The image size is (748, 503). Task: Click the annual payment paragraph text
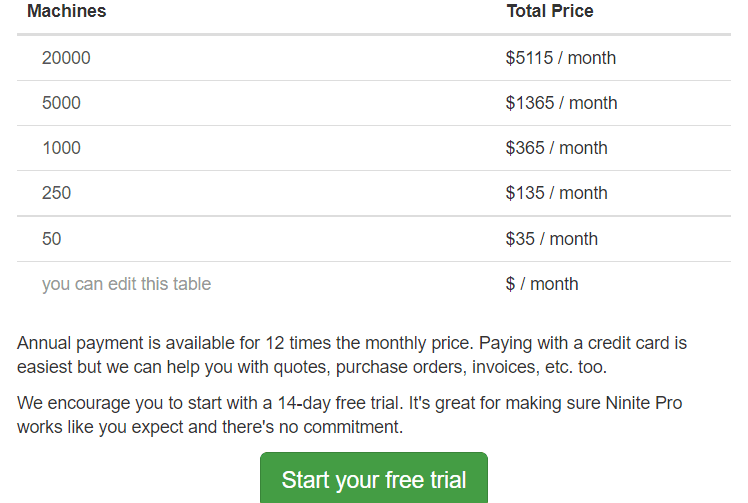click(x=352, y=355)
